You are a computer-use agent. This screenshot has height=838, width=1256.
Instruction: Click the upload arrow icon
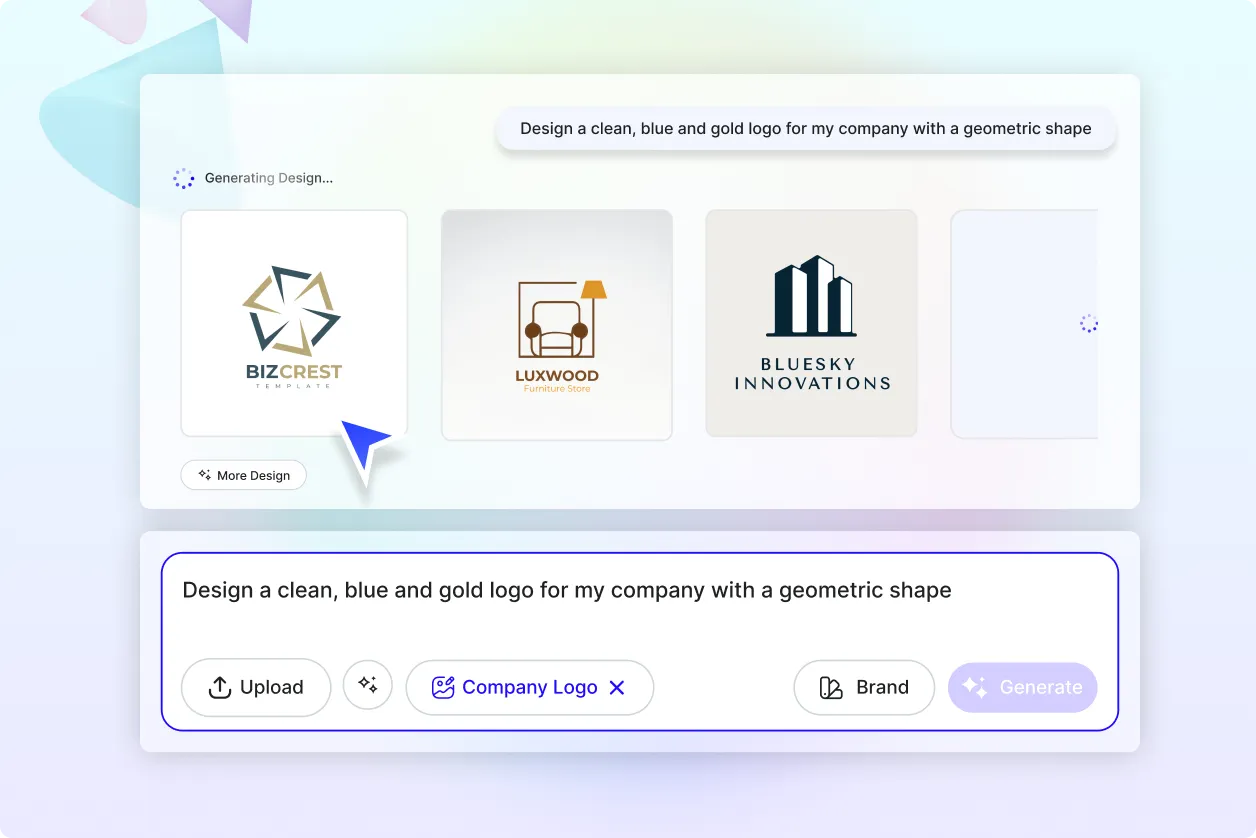coord(219,687)
